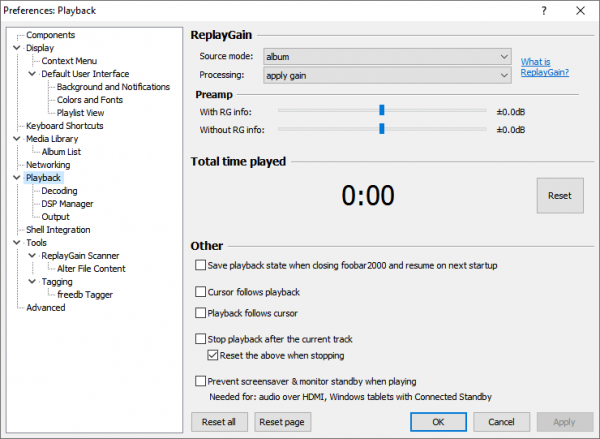Select DSP Manager in the tree
This screenshot has height=439, width=600.
tap(67, 204)
